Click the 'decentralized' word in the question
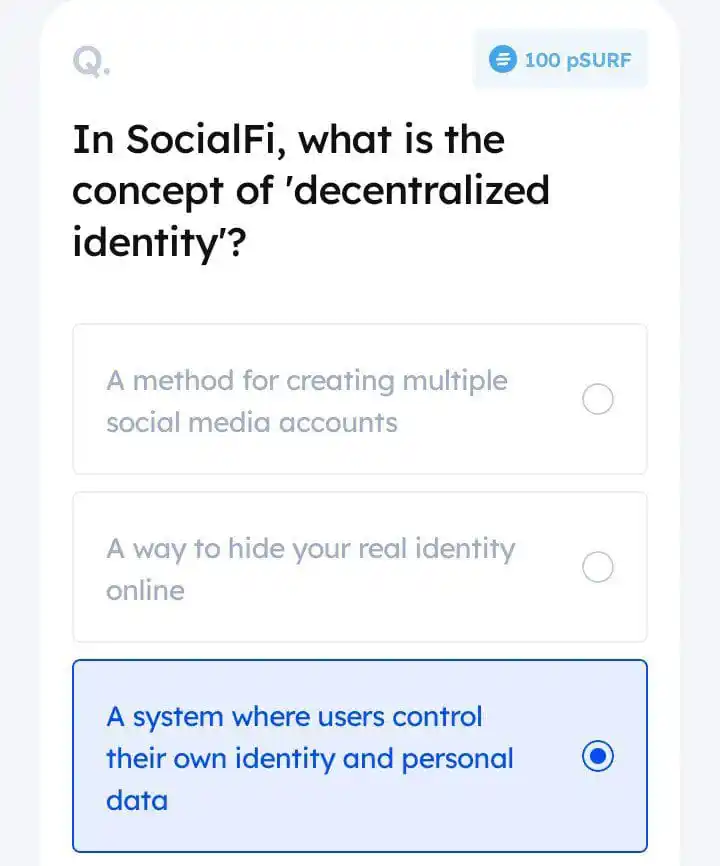 (x=425, y=191)
